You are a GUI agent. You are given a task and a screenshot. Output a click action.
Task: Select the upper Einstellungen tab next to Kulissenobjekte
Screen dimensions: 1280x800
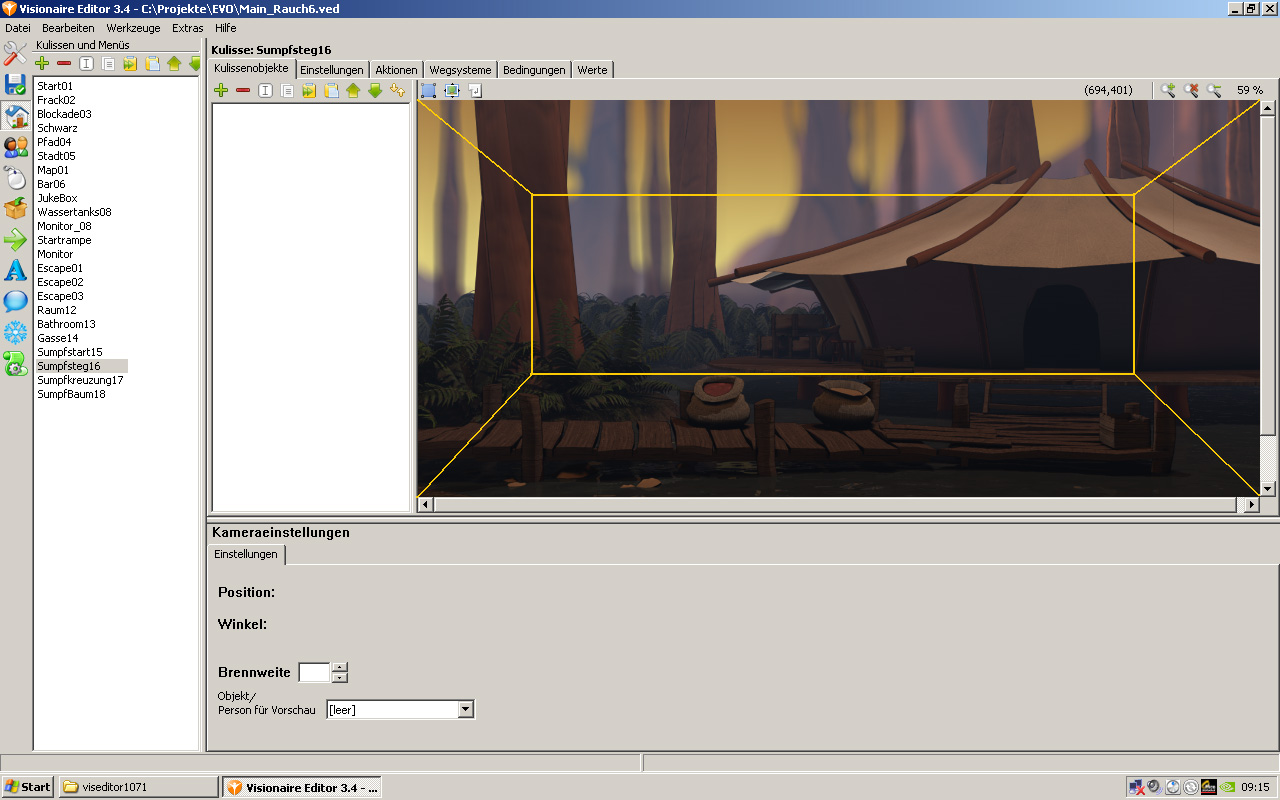click(x=332, y=70)
